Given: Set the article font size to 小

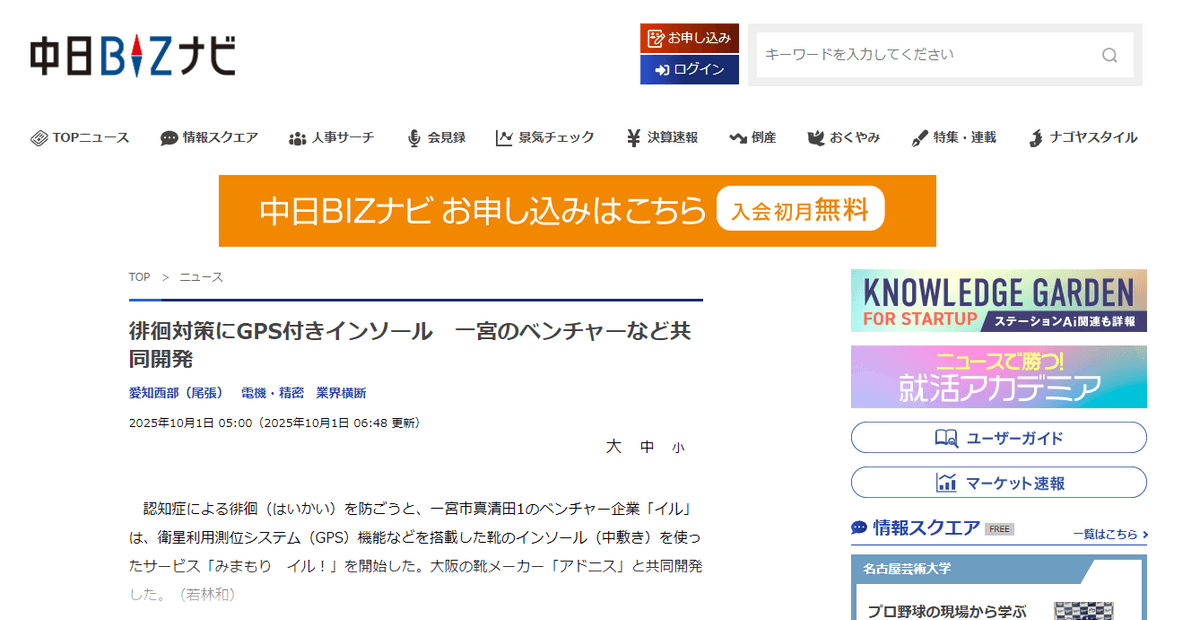Looking at the screenshot, I should pos(678,448).
